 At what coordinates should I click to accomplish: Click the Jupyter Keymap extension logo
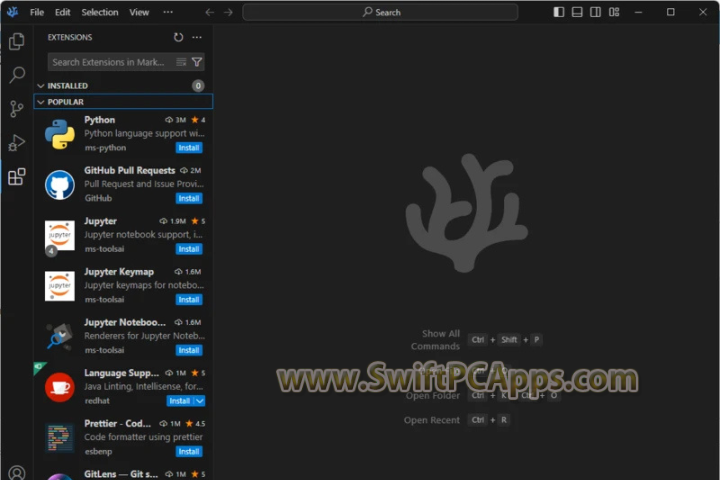pos(60,286)
